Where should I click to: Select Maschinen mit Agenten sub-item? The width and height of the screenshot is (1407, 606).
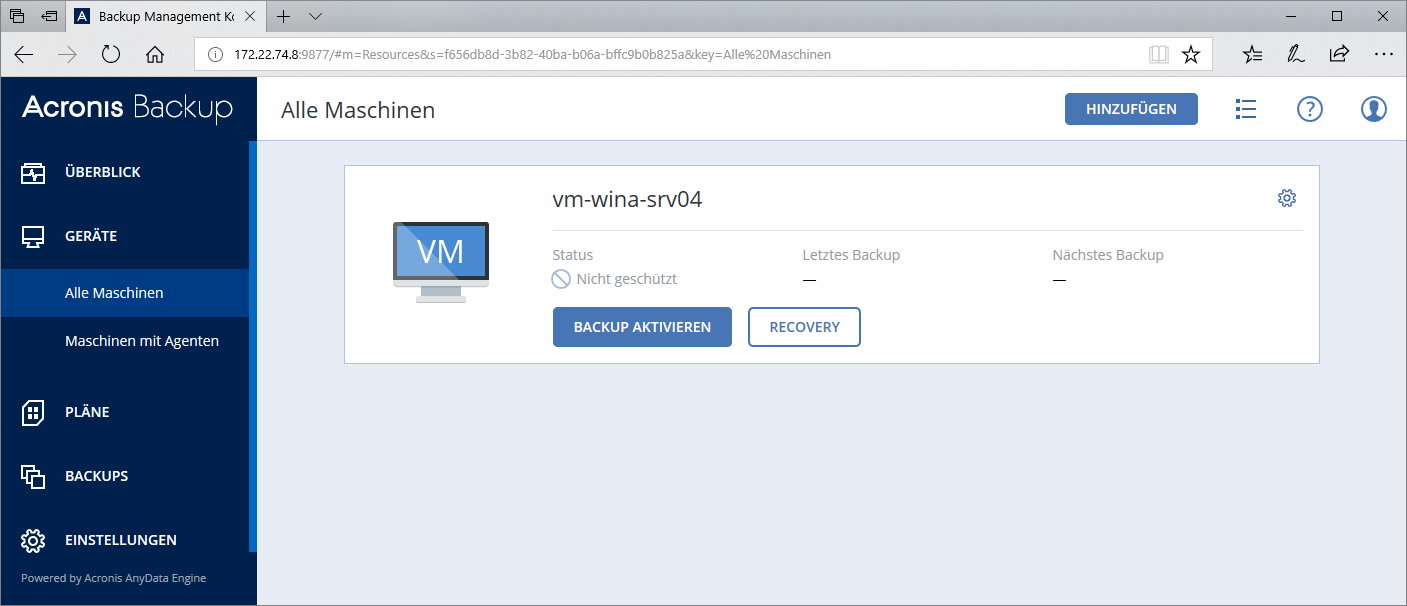141,341
